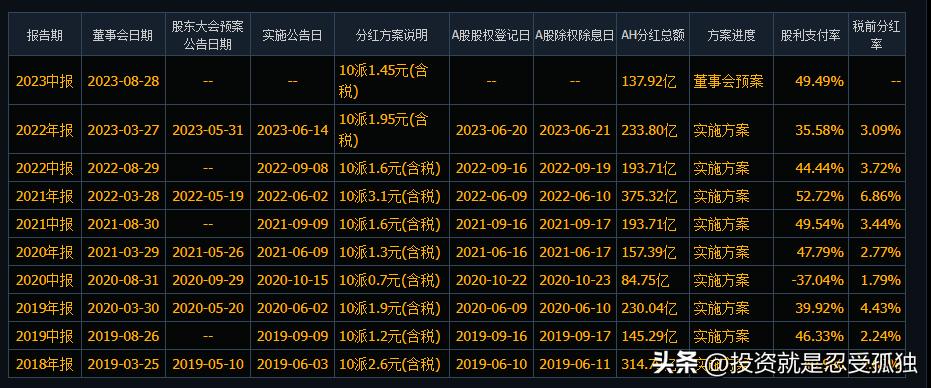Click total dividend 84.75亿
This screenshot has width=931, height=388.
(645, 280)
